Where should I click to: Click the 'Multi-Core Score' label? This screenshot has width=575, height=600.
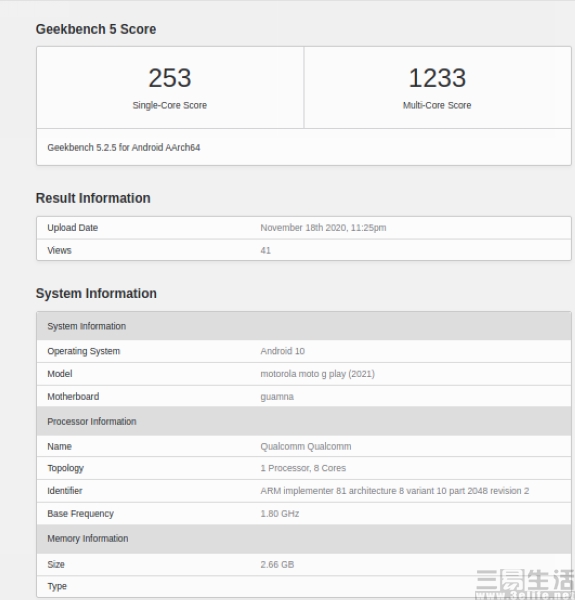(x=437, y=105)
